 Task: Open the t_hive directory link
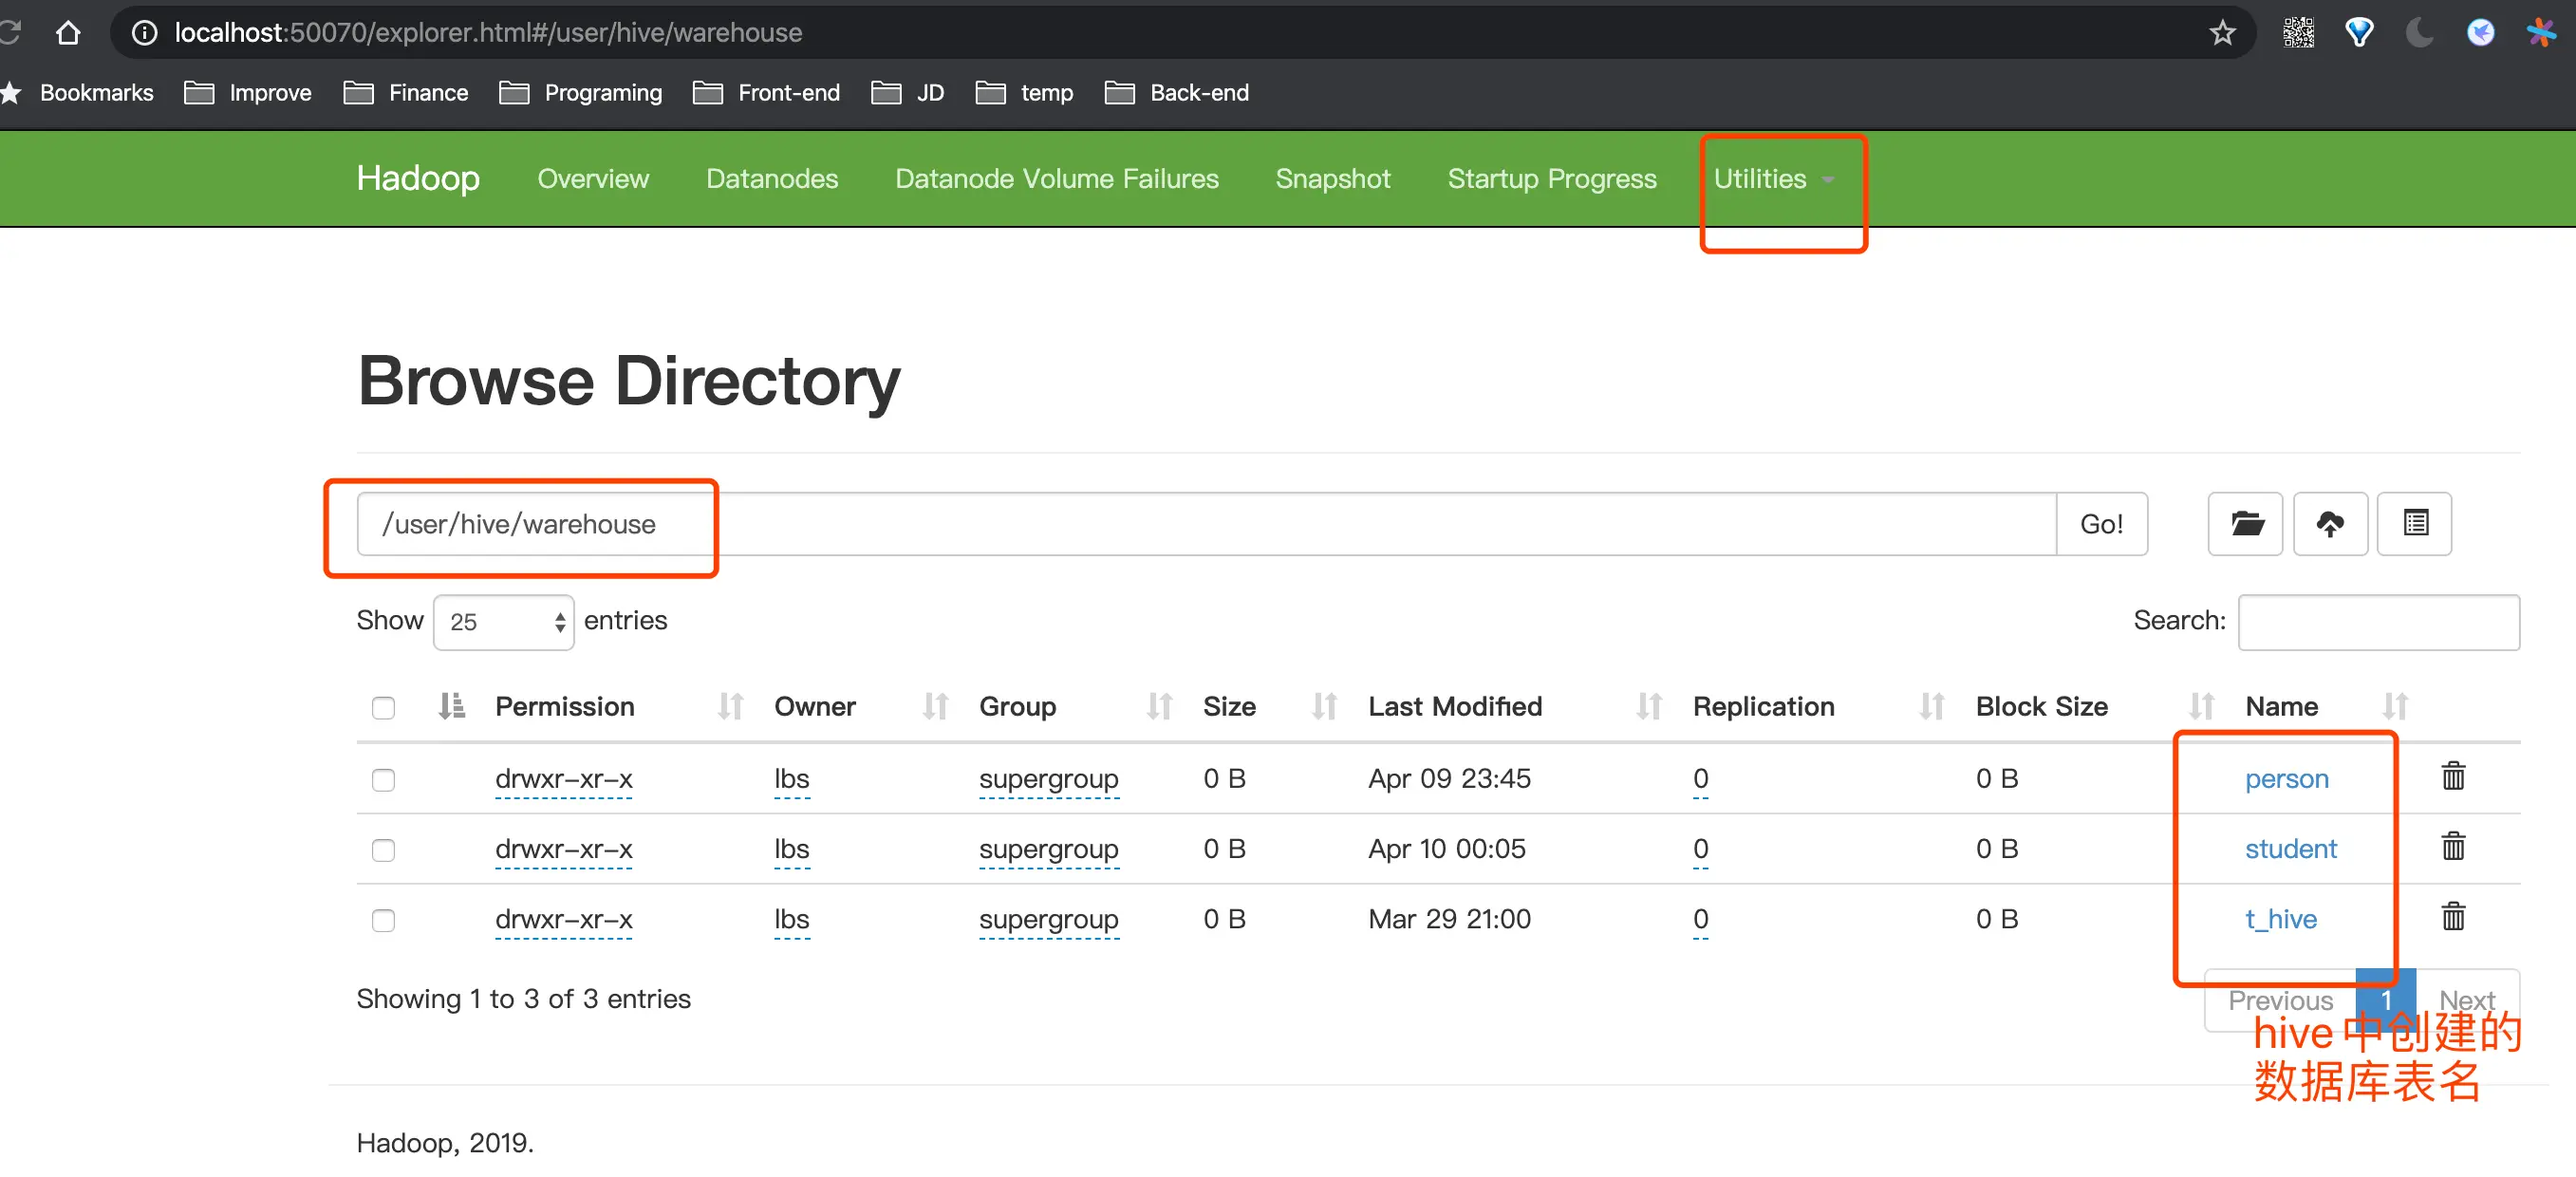click(2280, 918)
